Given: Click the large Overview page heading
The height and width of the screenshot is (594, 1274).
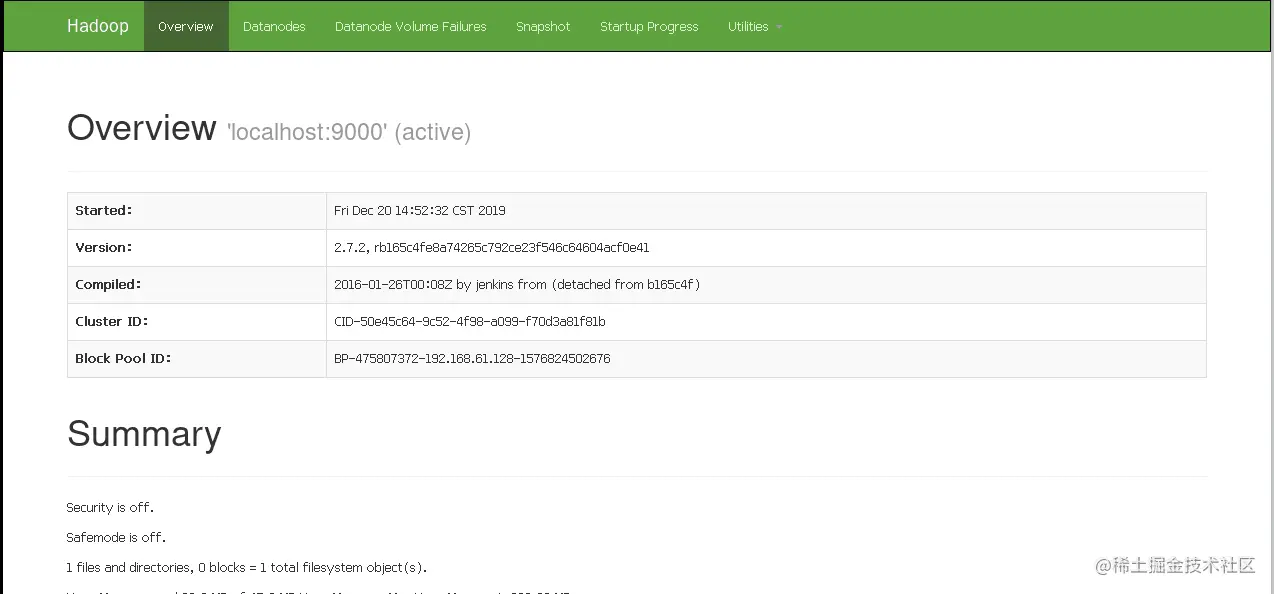Looking at the screenshot, I should pos(141,128).
